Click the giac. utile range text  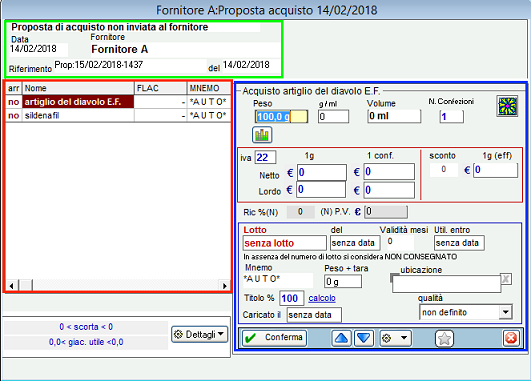(86, 342)
